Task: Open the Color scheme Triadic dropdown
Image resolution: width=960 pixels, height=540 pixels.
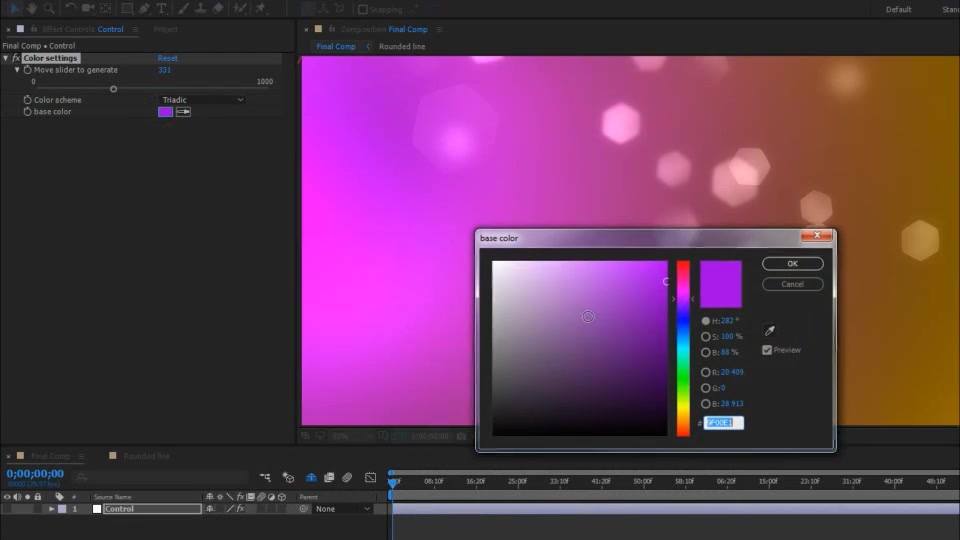Action: pyautogui.click(x=202, y=100)
